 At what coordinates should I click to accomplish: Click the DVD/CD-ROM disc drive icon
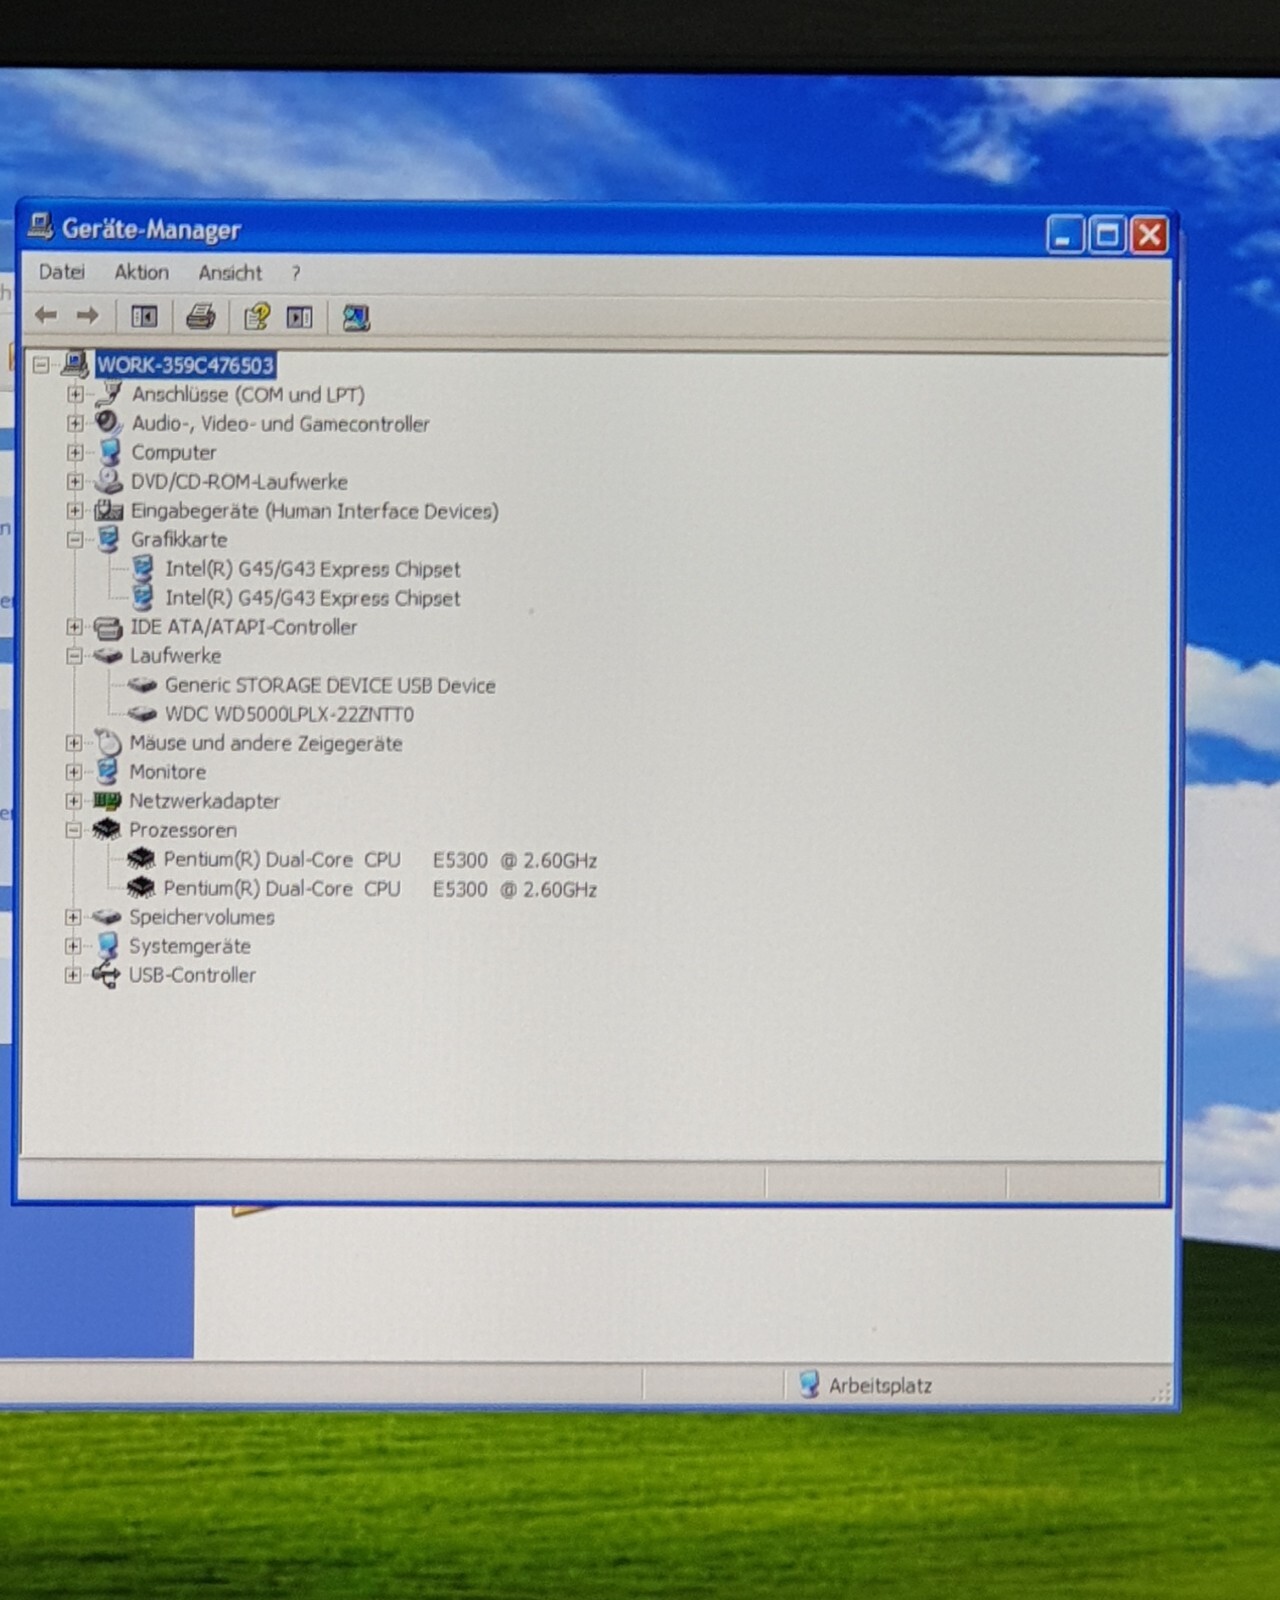pos(108,481)
